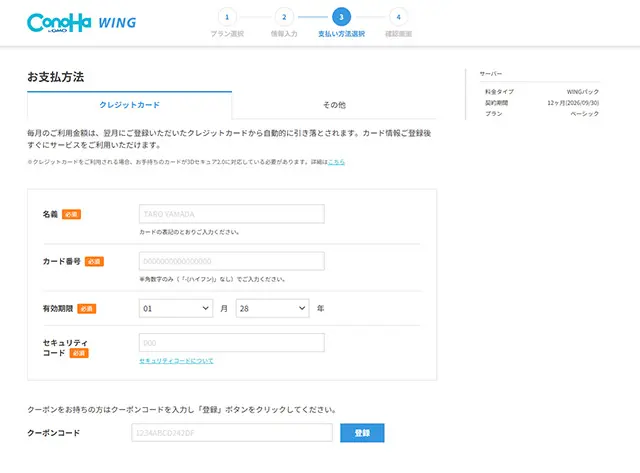Select step 2 information input circle
Viewport: 640px width, 473px height.
[x=285, y=17]
